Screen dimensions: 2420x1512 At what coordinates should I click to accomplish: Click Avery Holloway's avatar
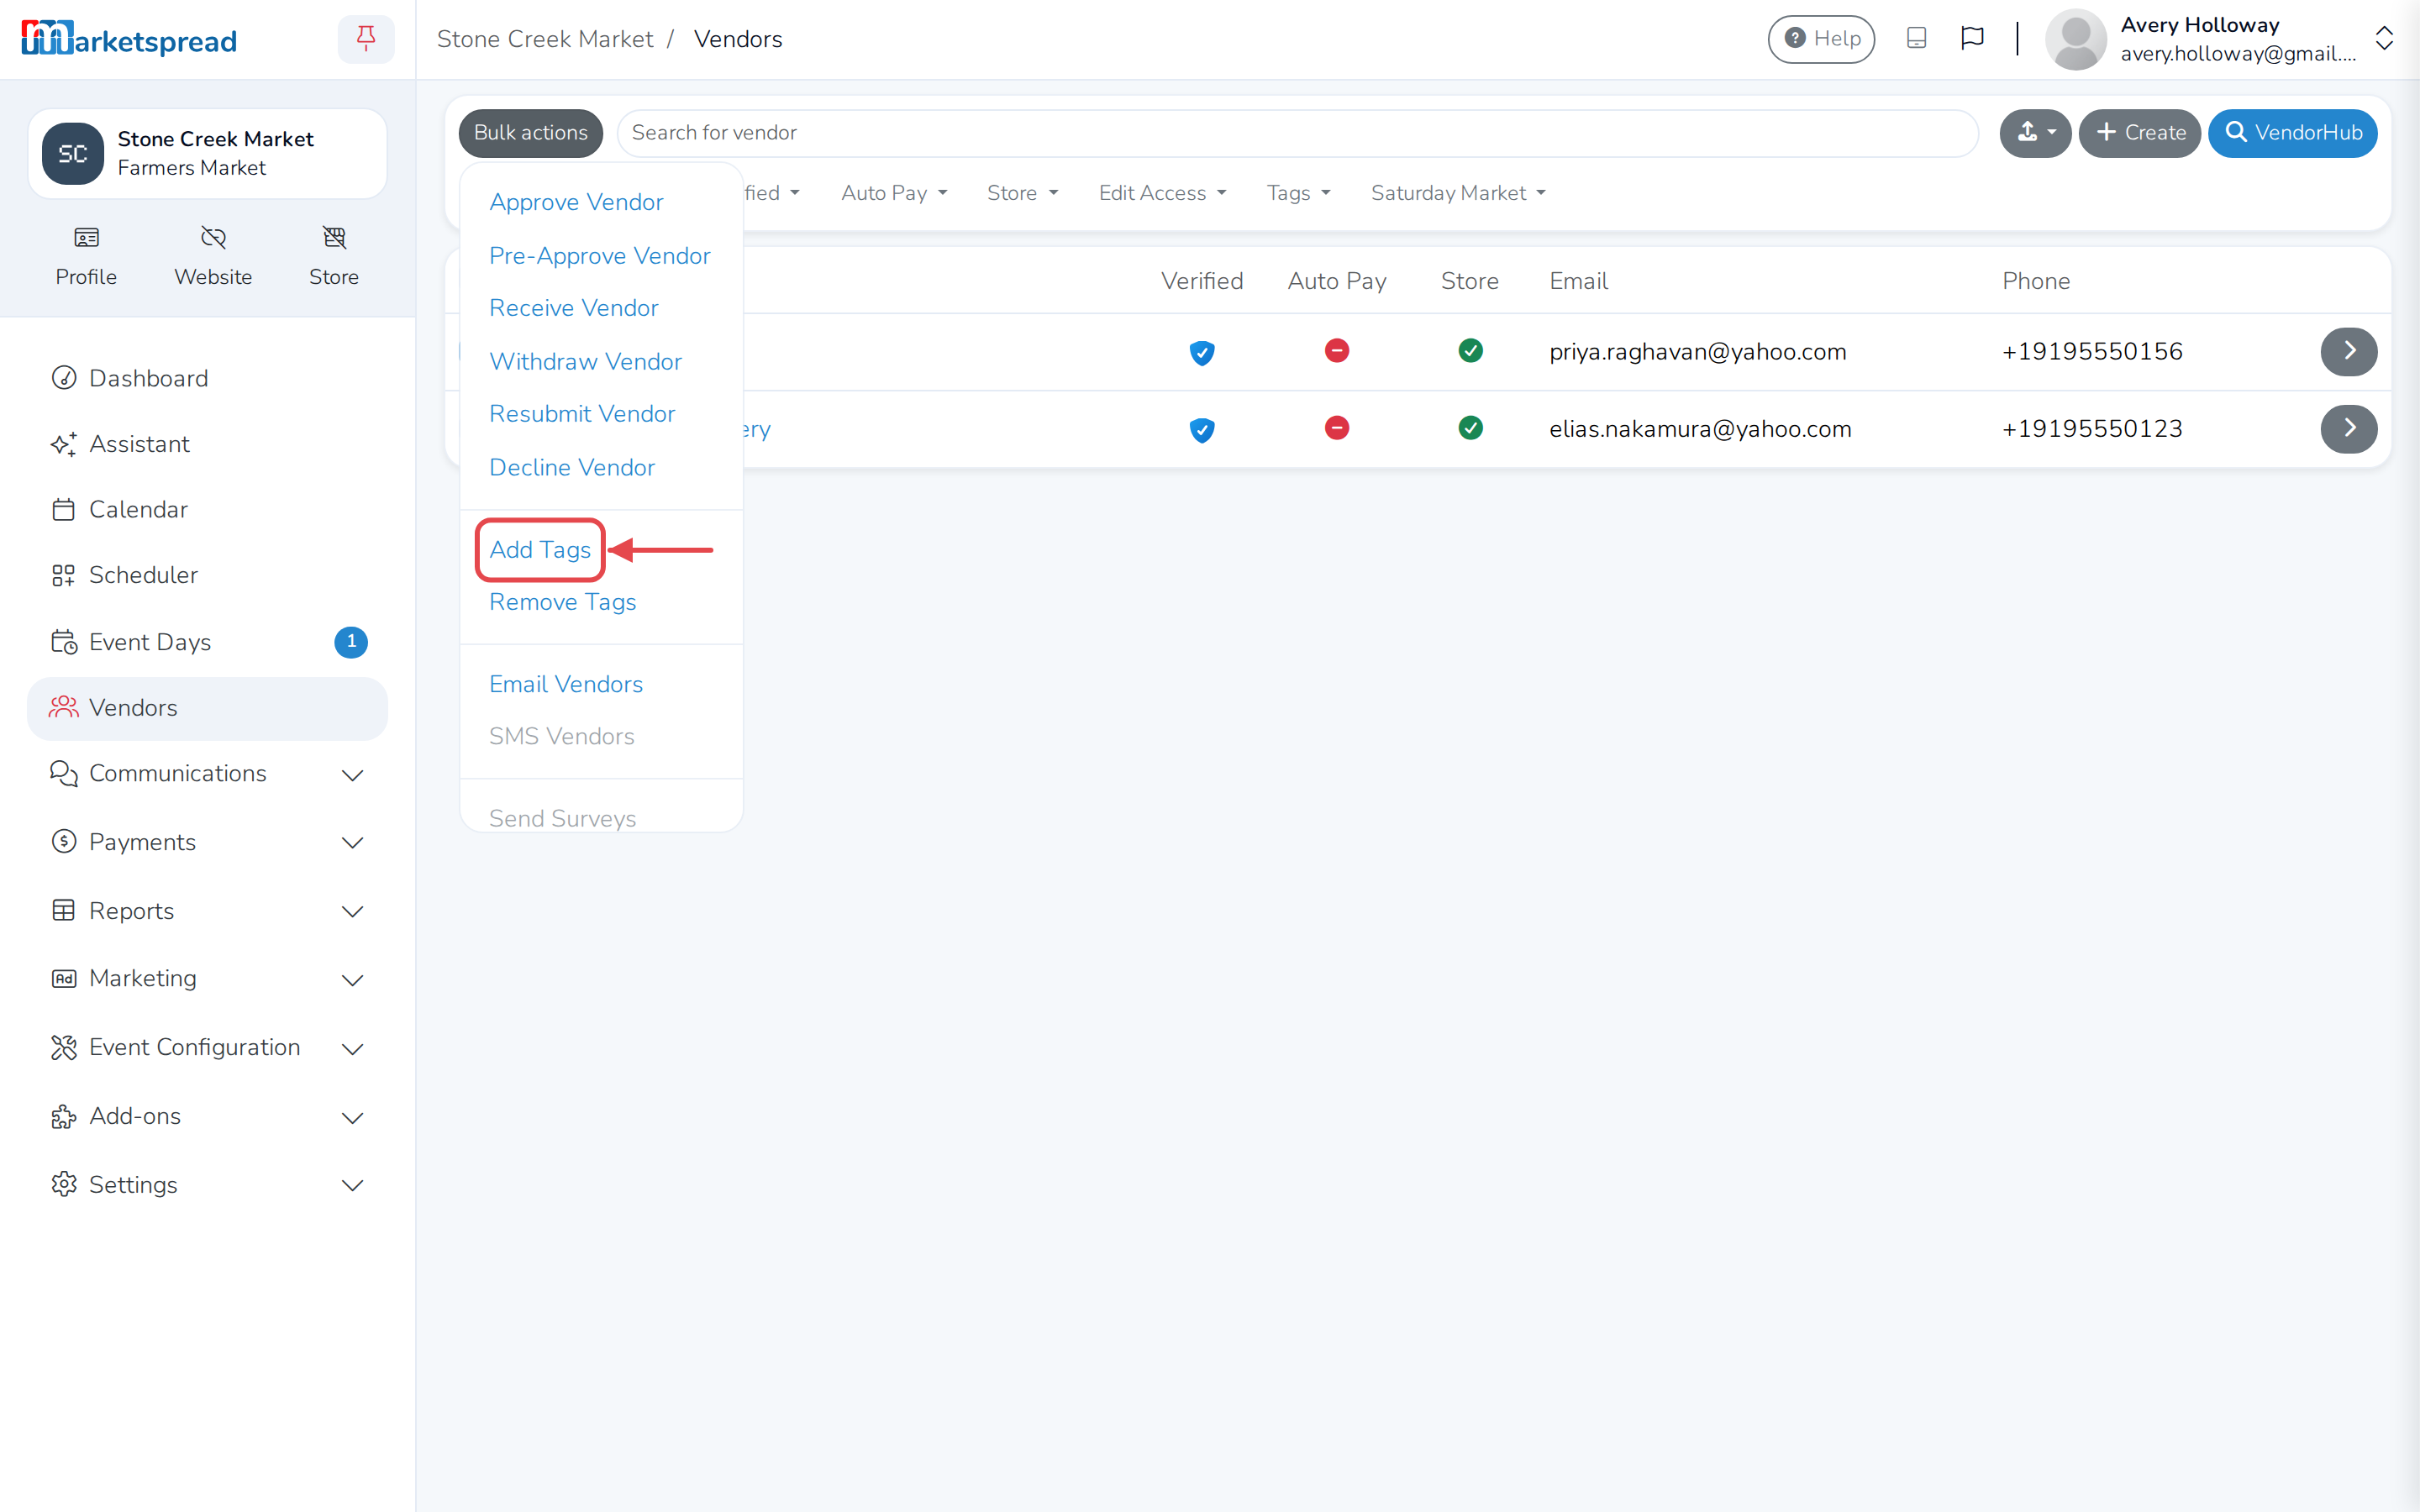2076,40
